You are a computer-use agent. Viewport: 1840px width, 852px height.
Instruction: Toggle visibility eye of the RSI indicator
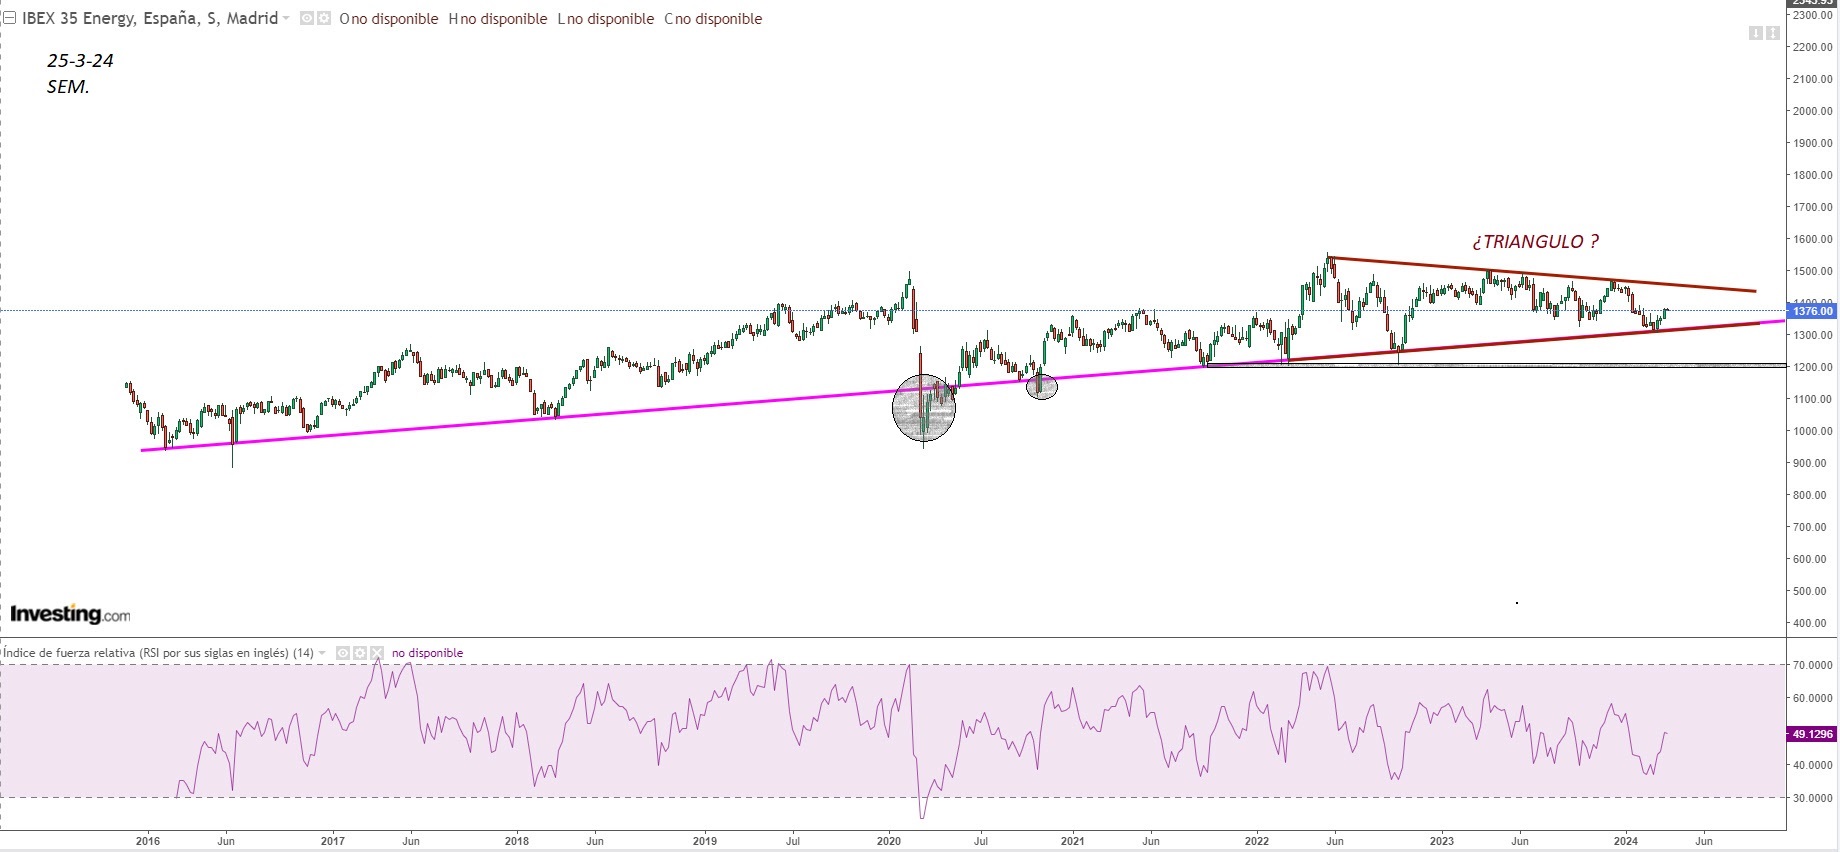[343, 653]
